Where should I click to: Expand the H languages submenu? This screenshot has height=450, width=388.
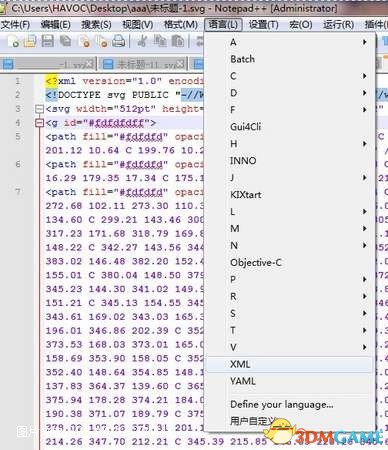coord(289,144)
